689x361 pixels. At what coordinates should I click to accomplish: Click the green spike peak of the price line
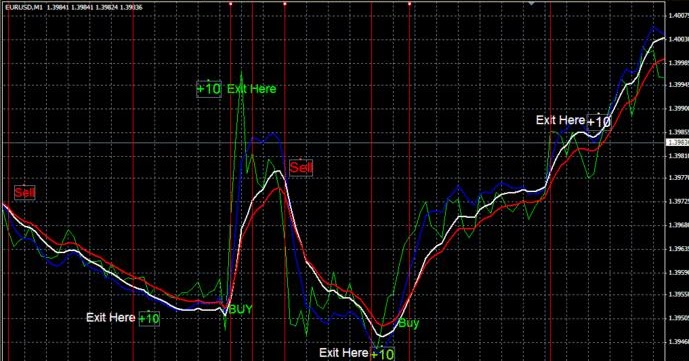pyautogui.click(x=241, y=72)
